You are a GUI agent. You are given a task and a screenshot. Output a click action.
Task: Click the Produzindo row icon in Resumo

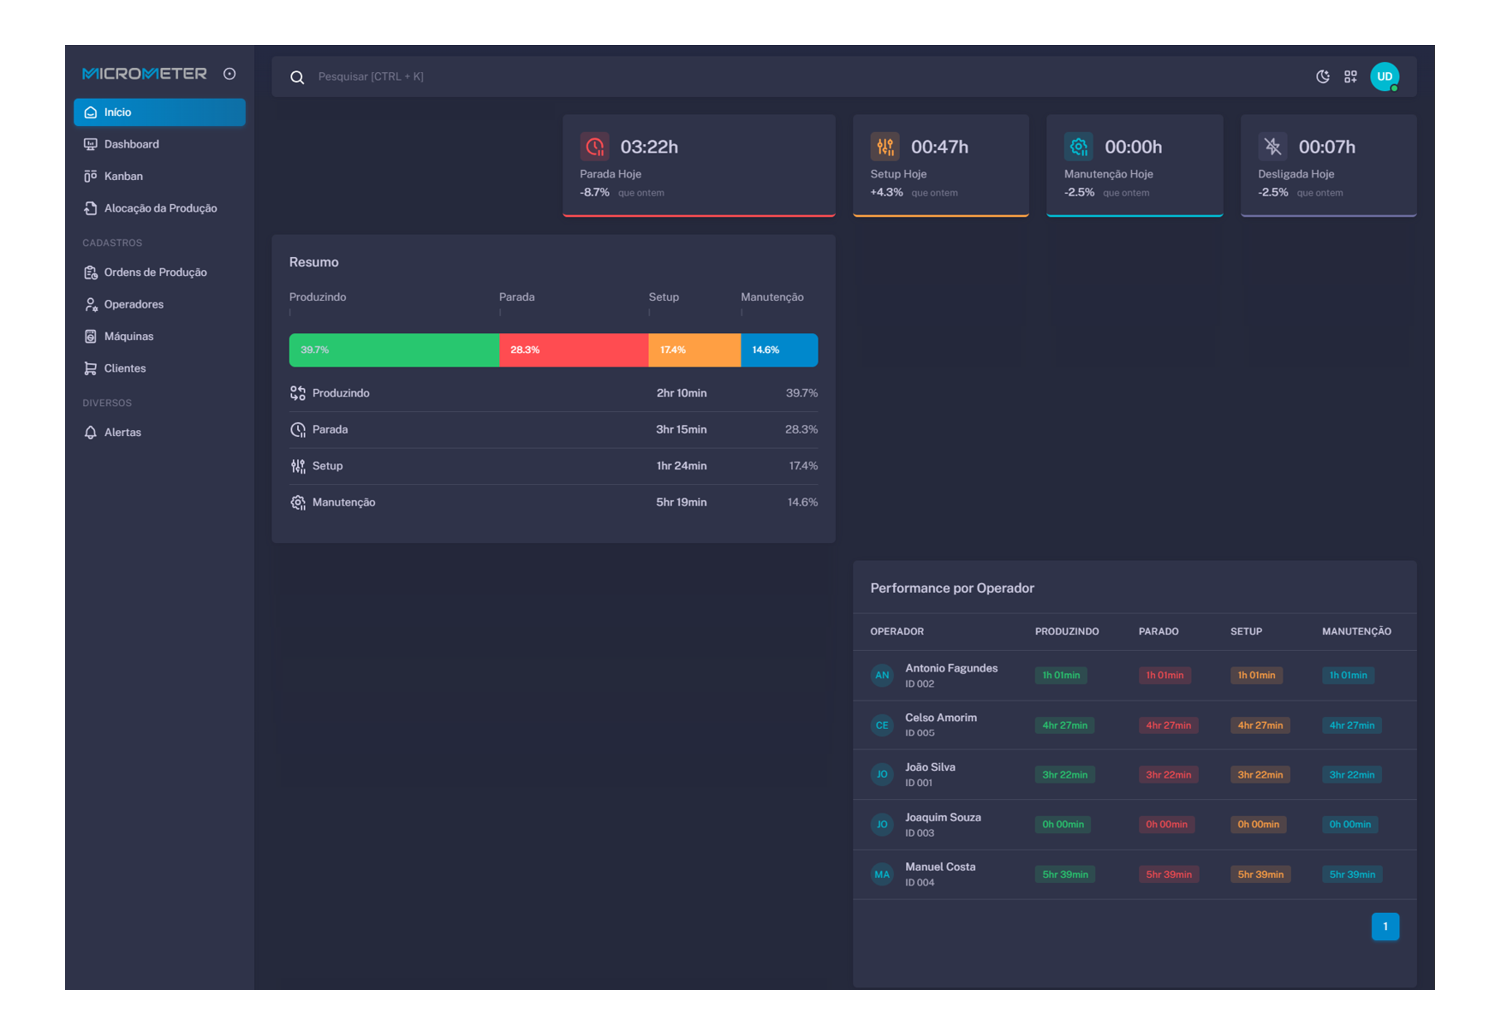[x=298, y=393]
